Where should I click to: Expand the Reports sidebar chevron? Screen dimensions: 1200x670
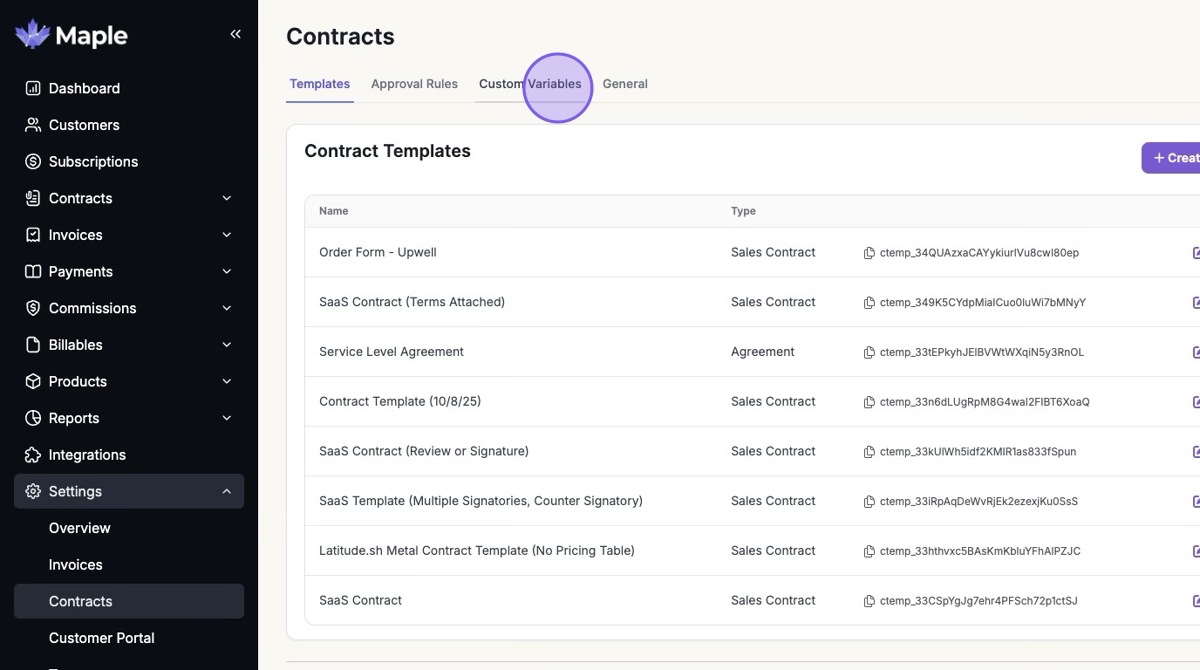(x=226, y=418)
